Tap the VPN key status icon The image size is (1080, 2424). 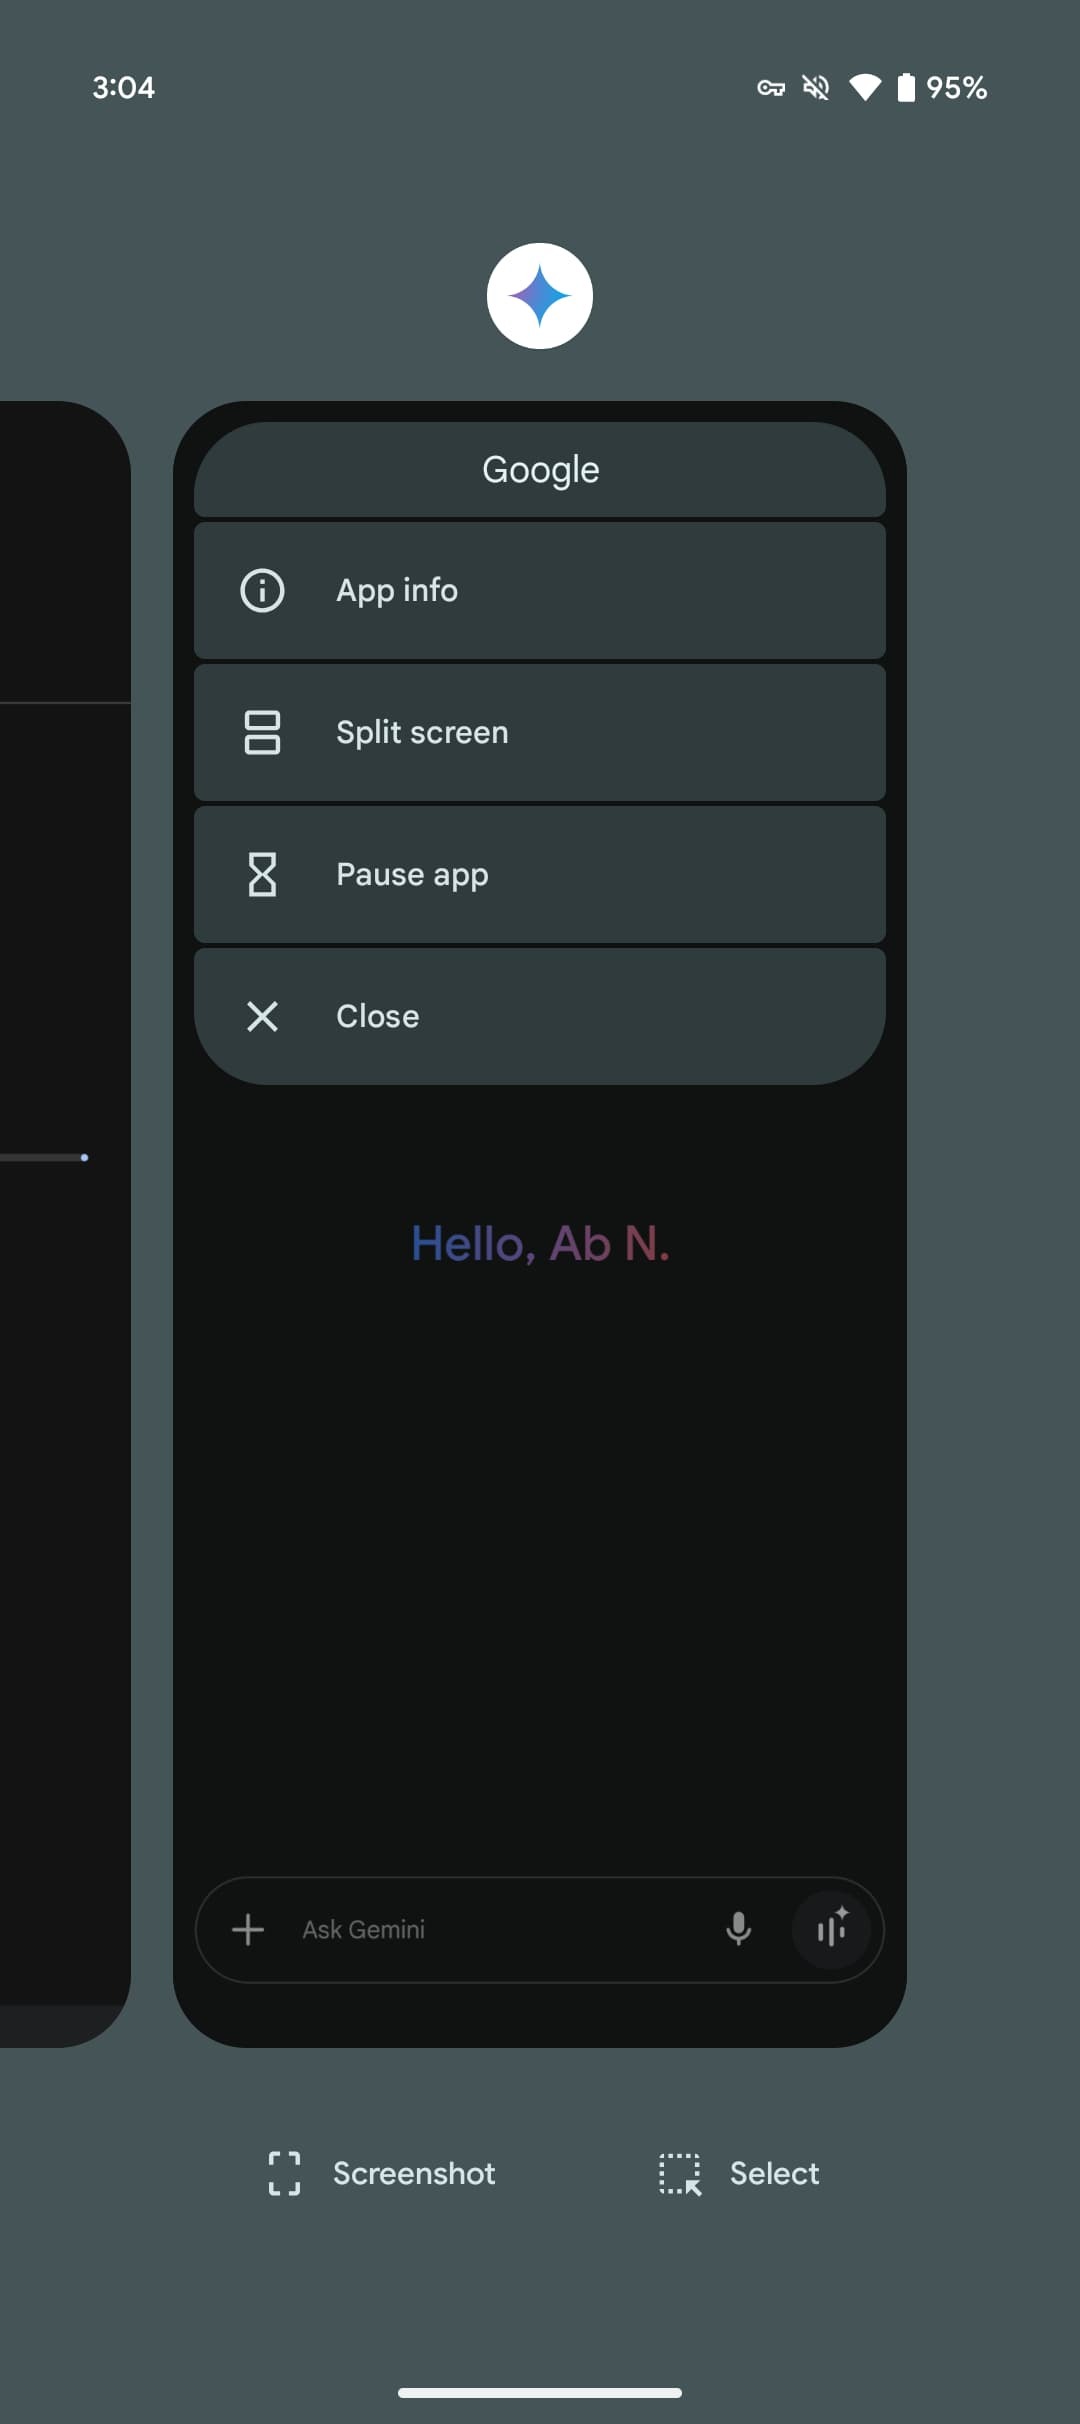[x=770, y=88]
